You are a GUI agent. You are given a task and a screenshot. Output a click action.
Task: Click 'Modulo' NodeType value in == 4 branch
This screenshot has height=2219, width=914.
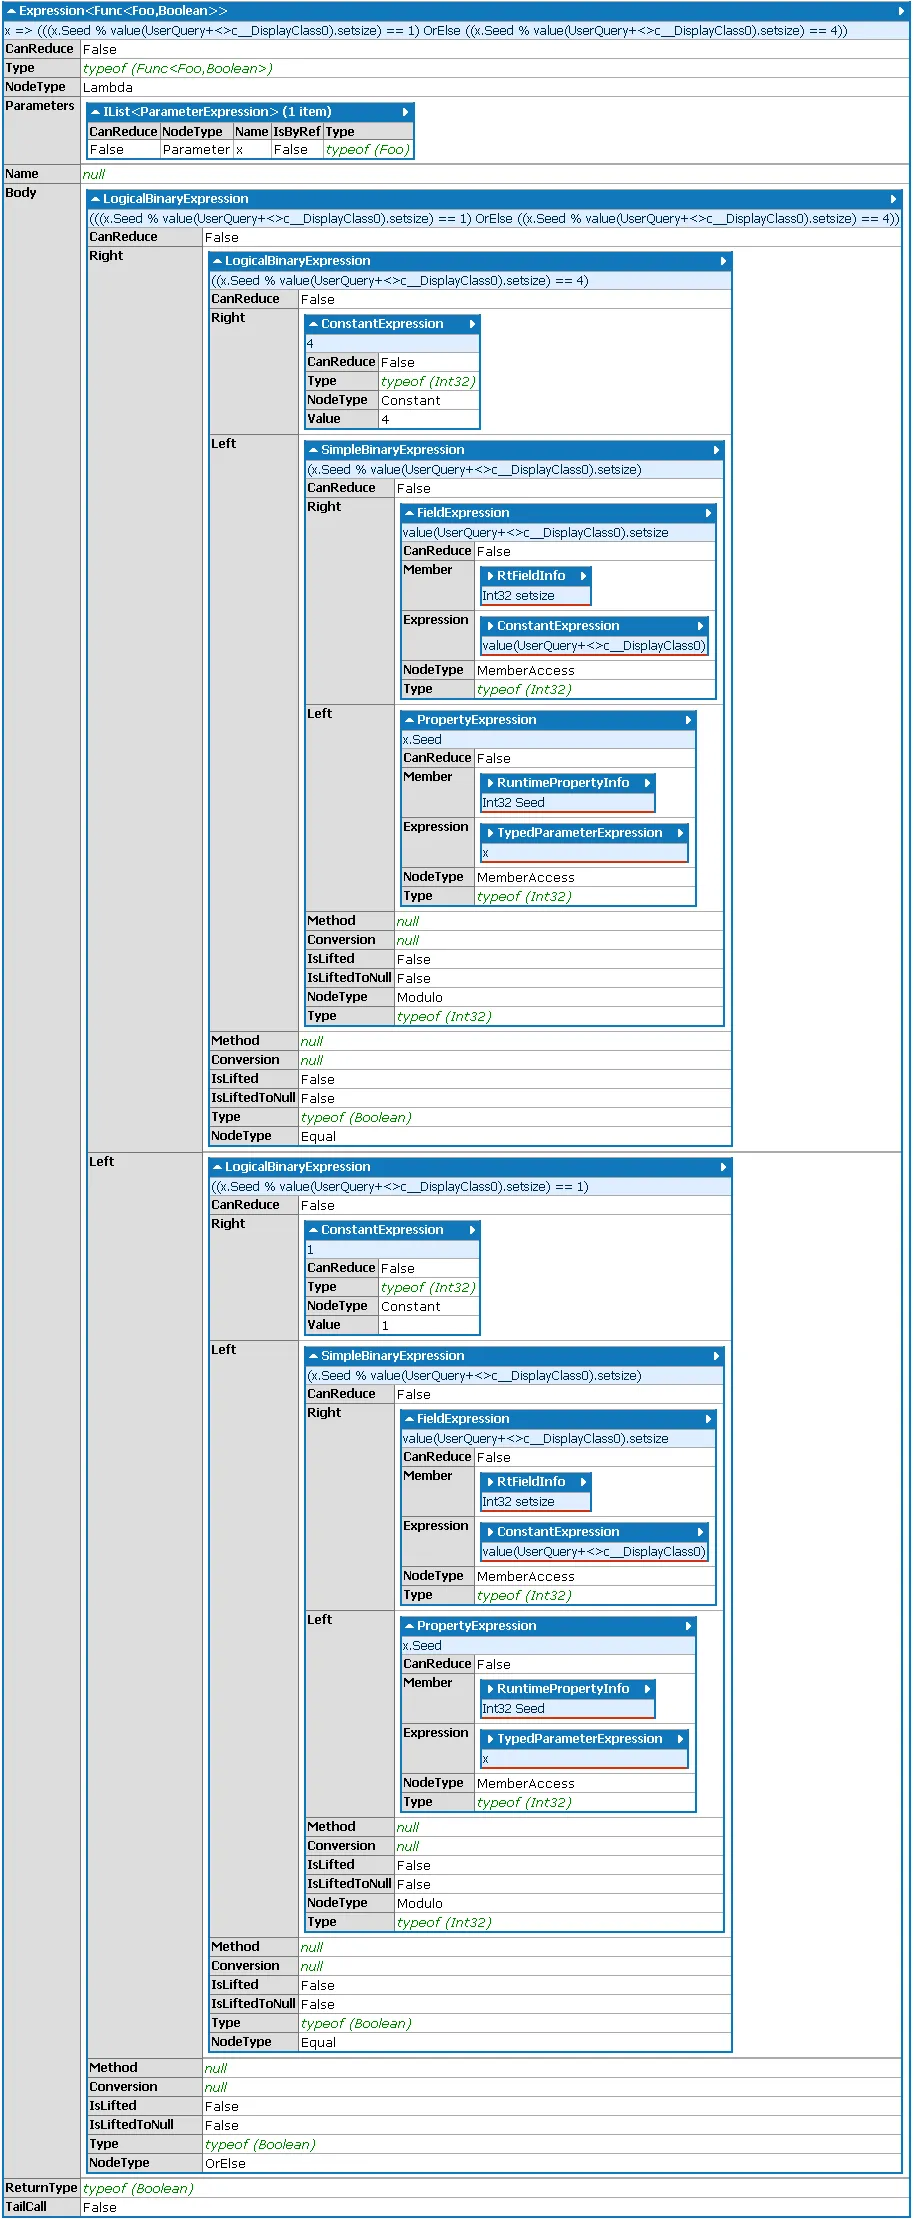click(420, 998)
